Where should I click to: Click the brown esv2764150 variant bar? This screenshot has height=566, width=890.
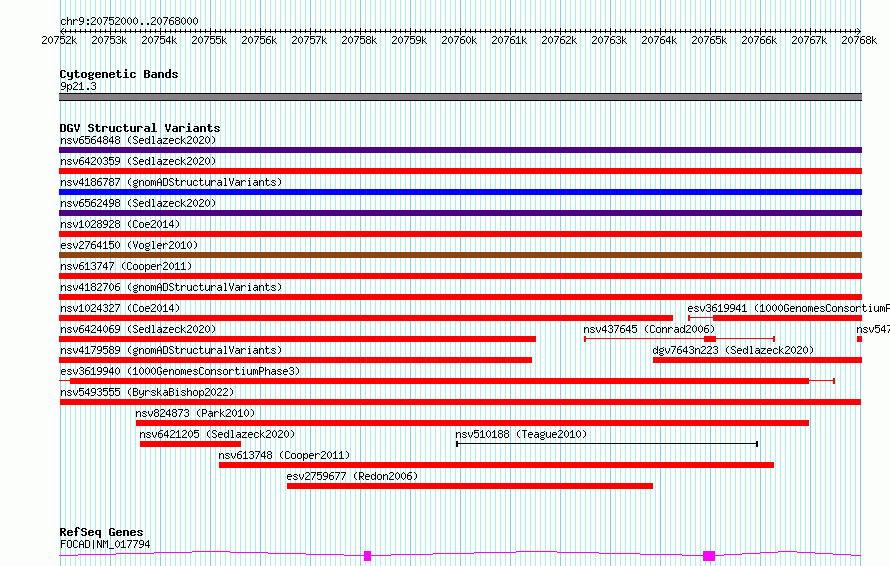pos(460,255)
